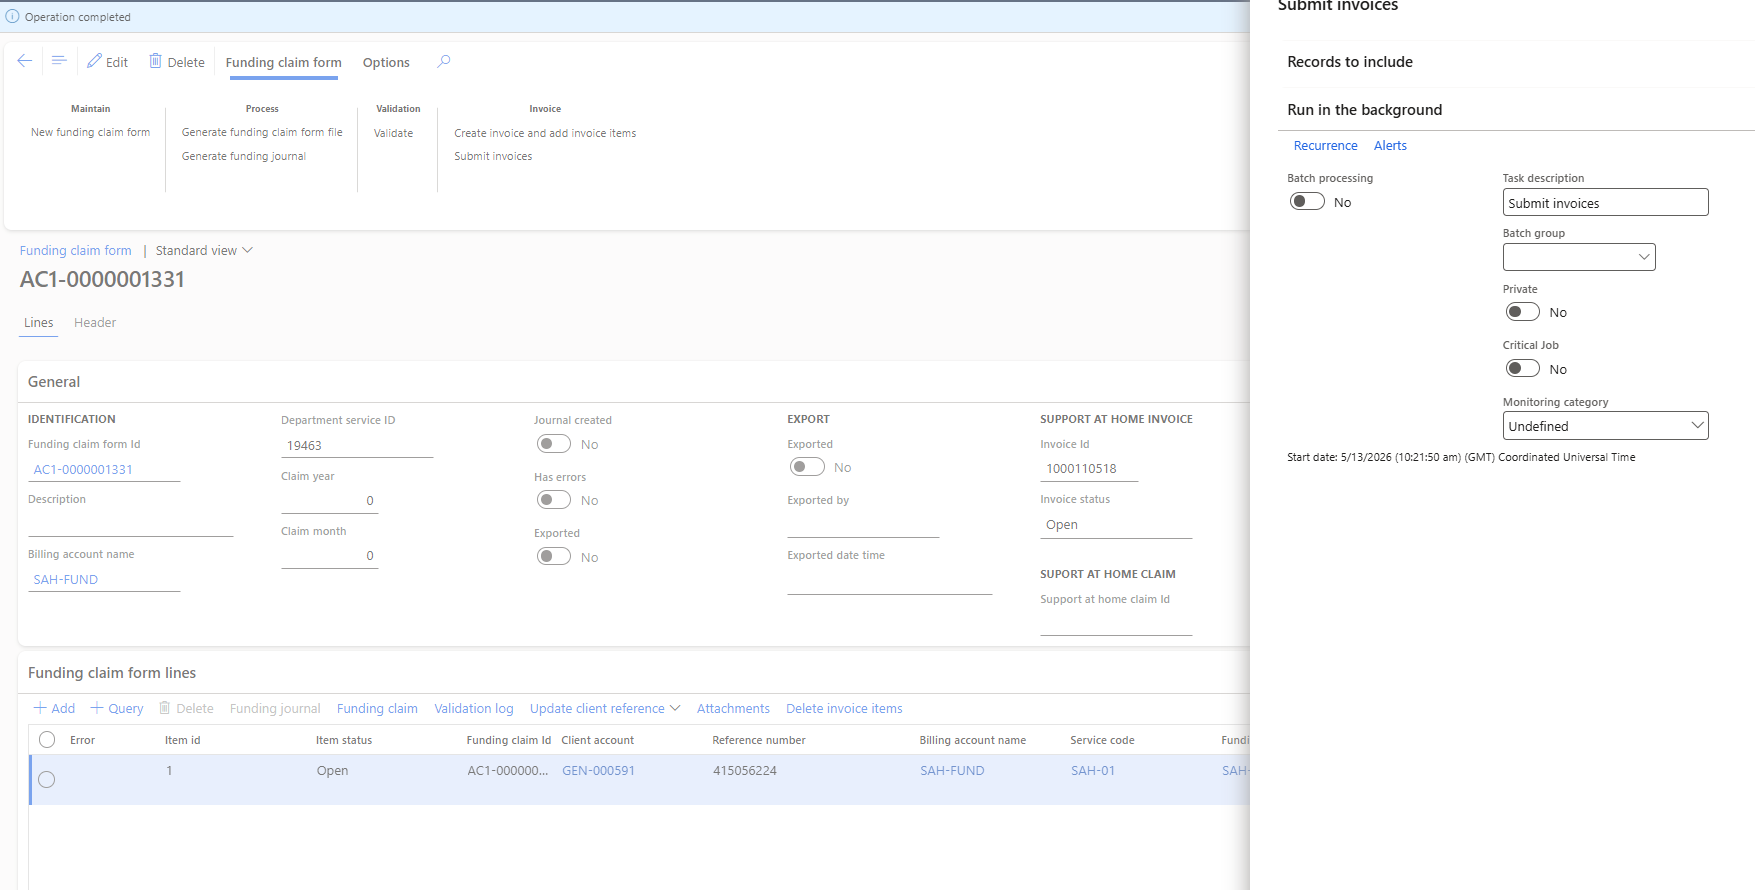Screen dimensions: 1755x890
Task: Click Generate funding claim form file
Action: (x=262, y=132)
